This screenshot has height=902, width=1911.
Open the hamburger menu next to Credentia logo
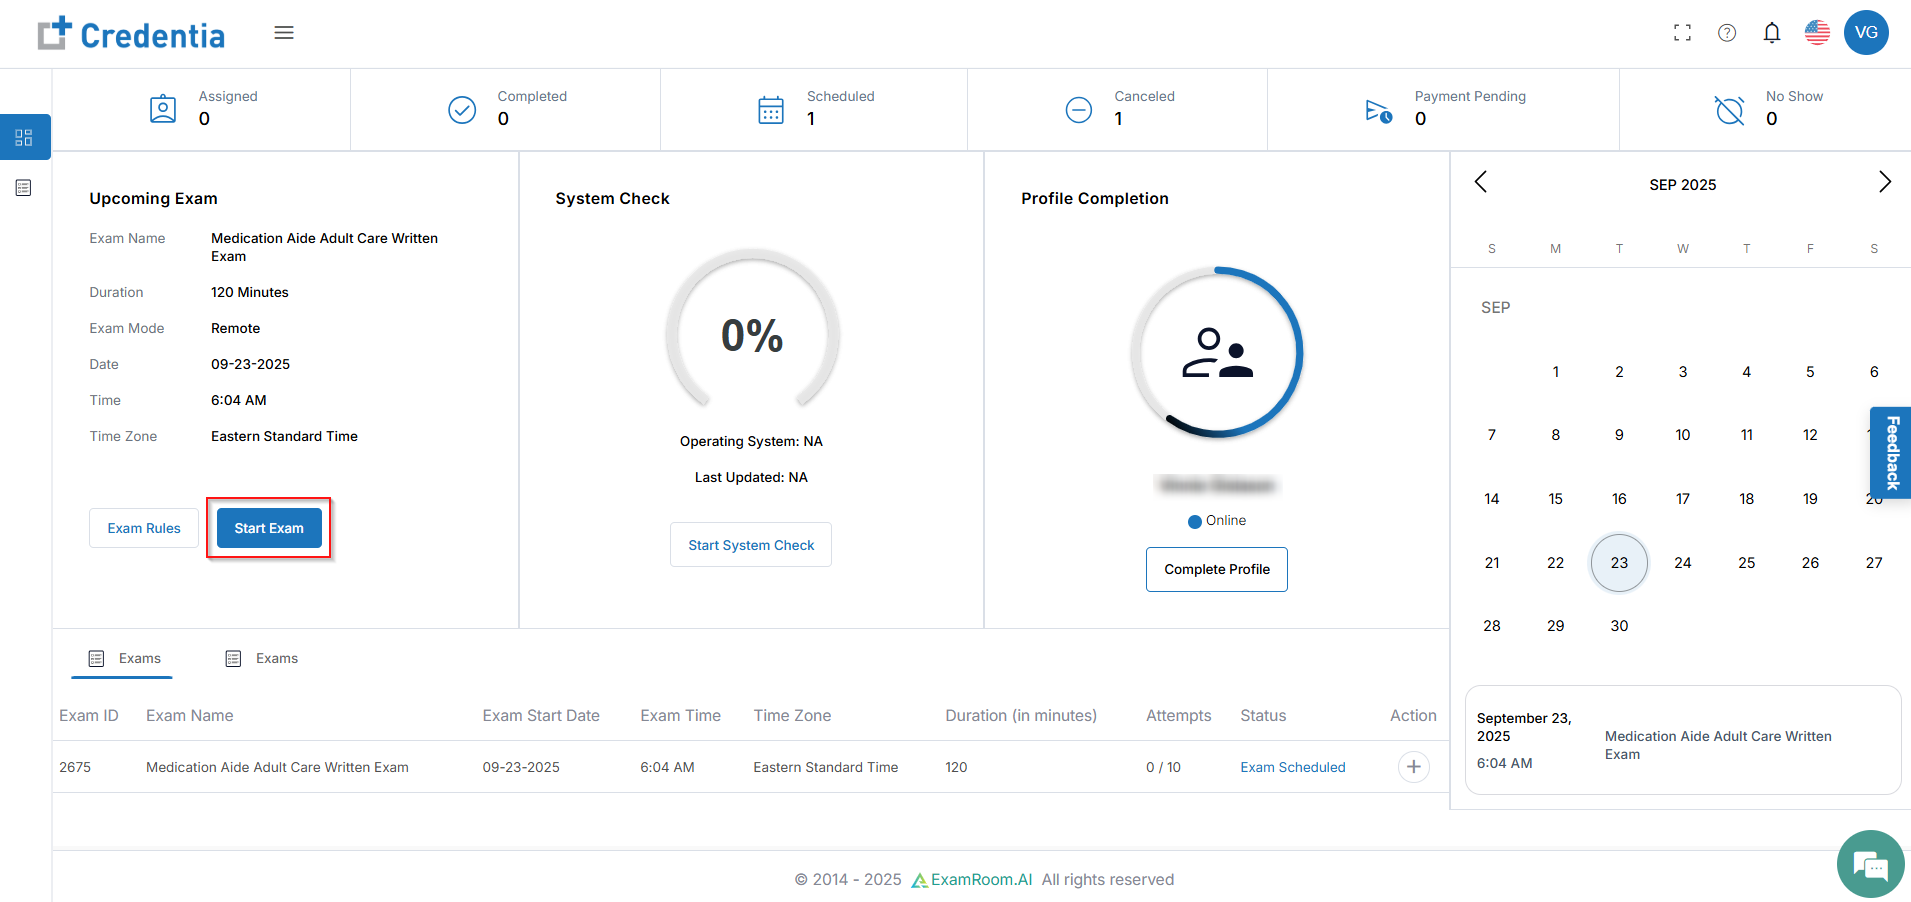[284, 33]
